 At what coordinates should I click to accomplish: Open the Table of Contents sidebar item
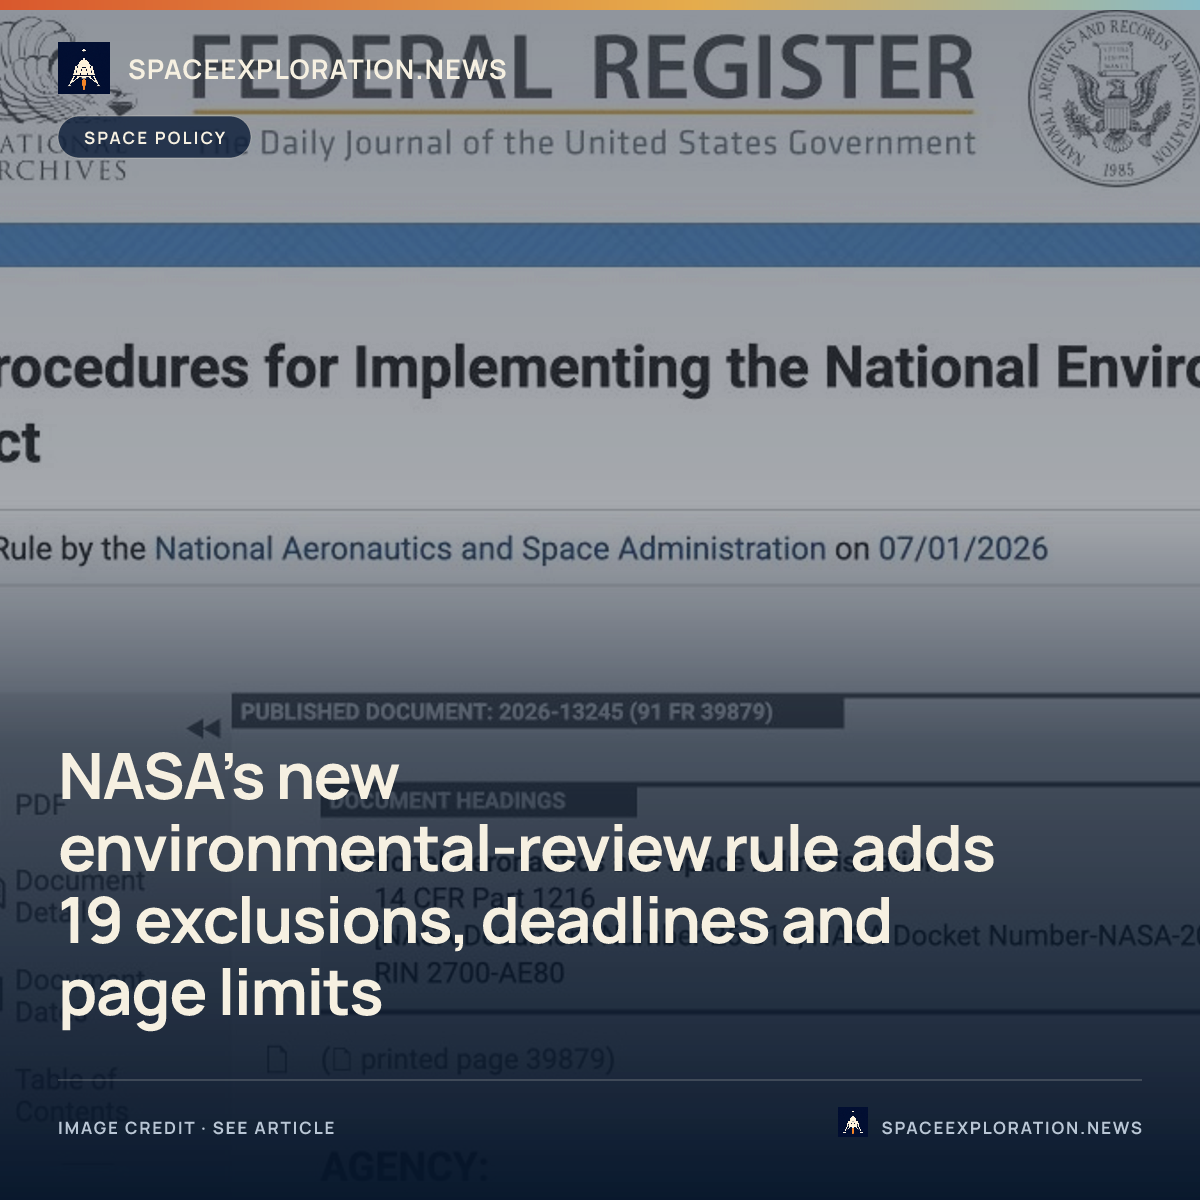(x=70, y=1095)
